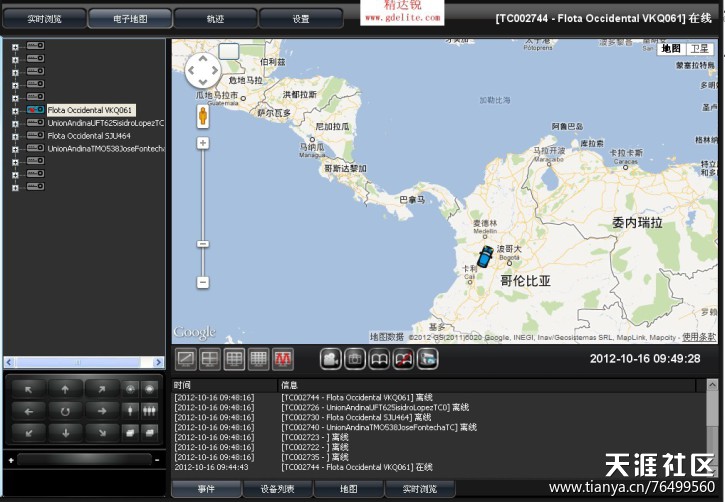Open the 设置 settings tab
The height and width of the screenshot is (502, 725).
(x=301, y=19)
